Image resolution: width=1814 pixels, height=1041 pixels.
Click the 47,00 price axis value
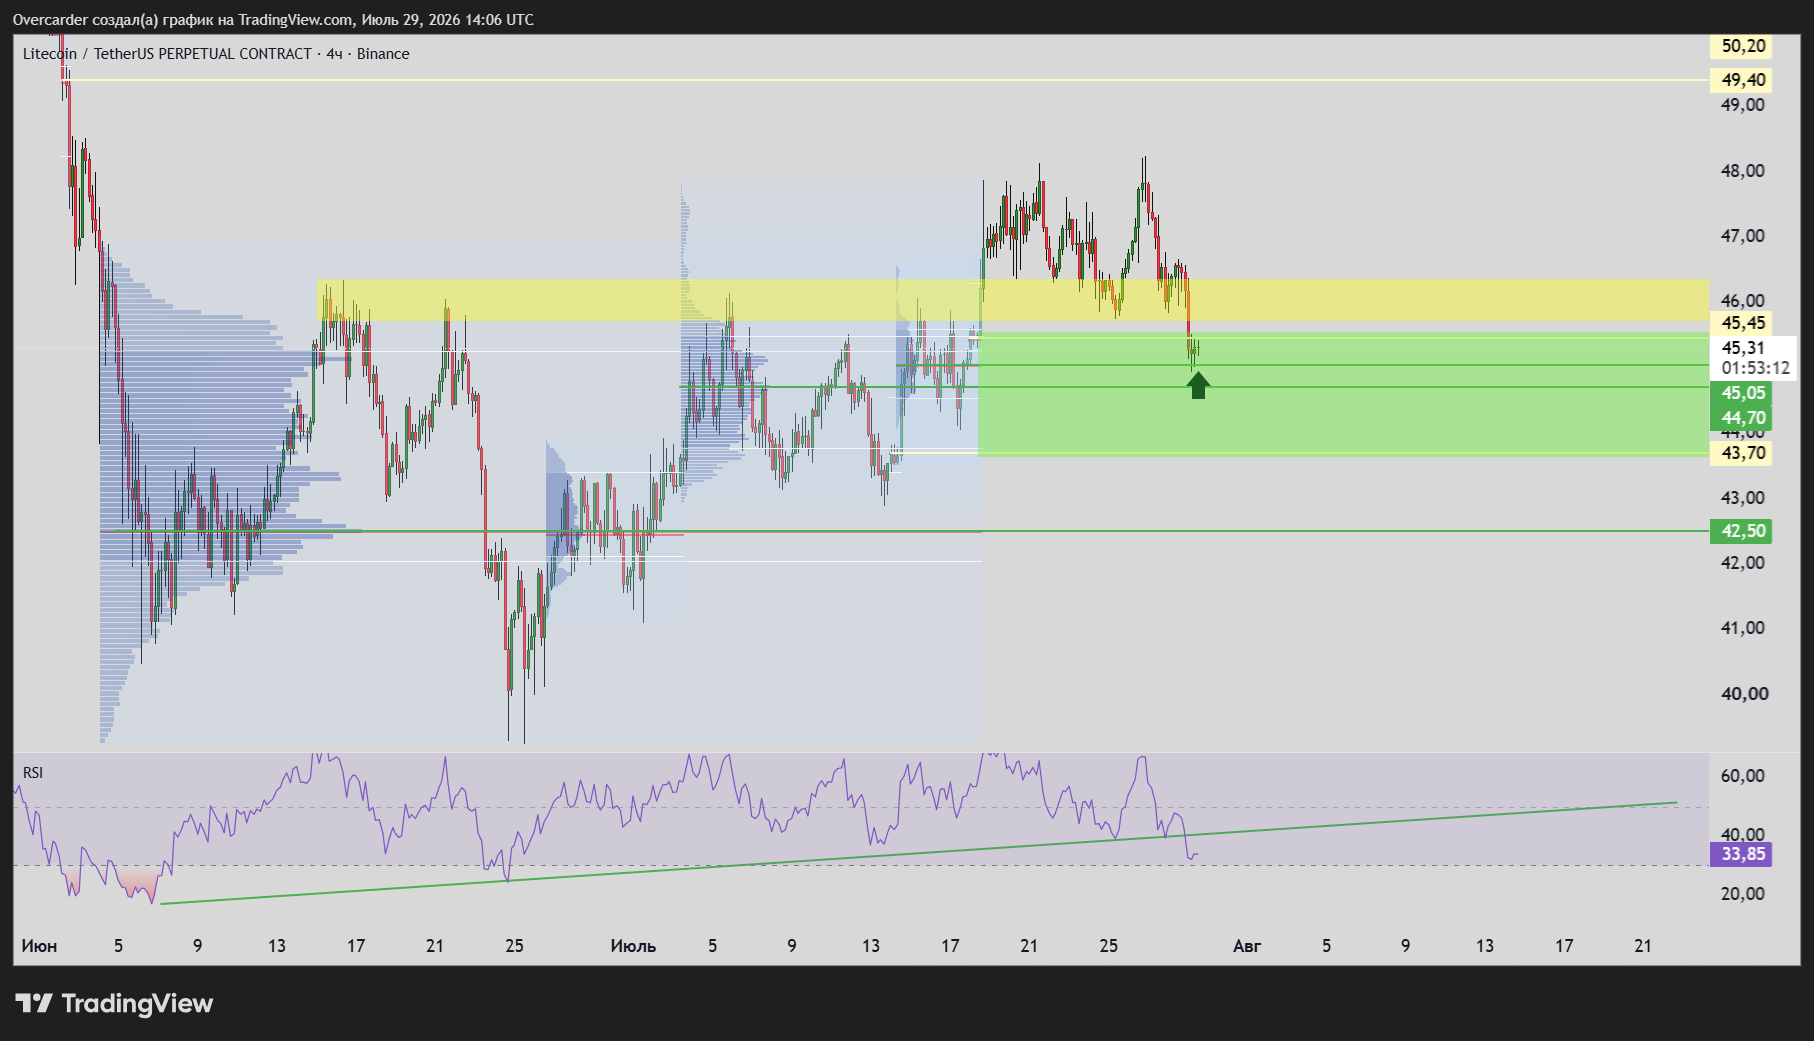click(1742, 236)
